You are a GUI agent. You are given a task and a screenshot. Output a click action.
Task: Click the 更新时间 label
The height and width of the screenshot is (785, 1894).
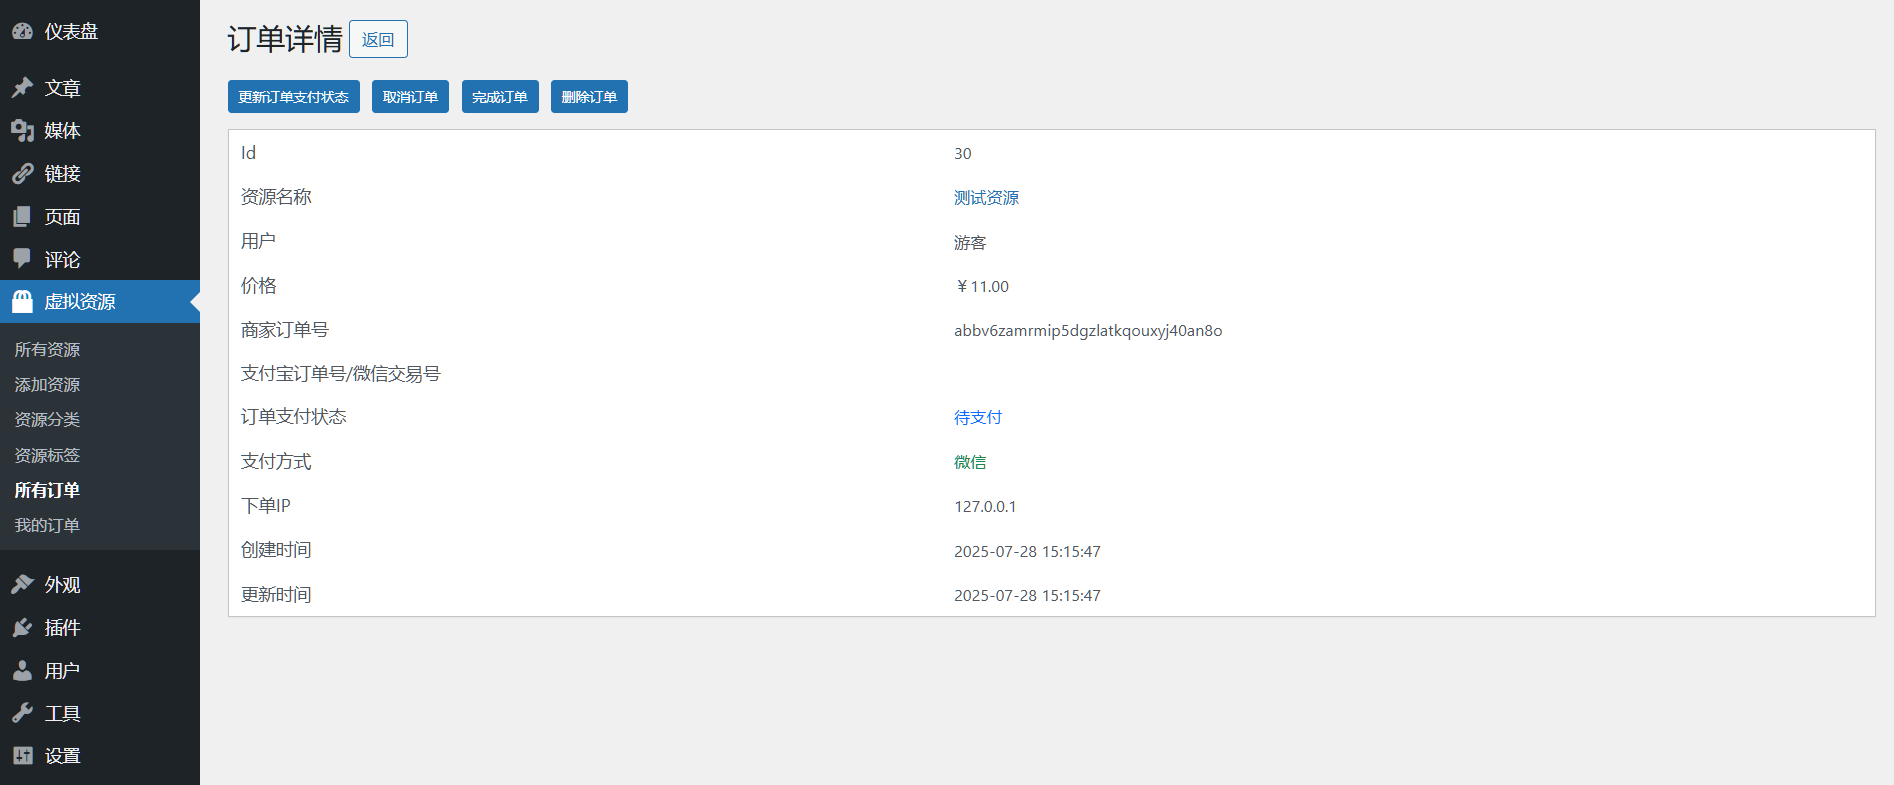click(x=276, y=595)
